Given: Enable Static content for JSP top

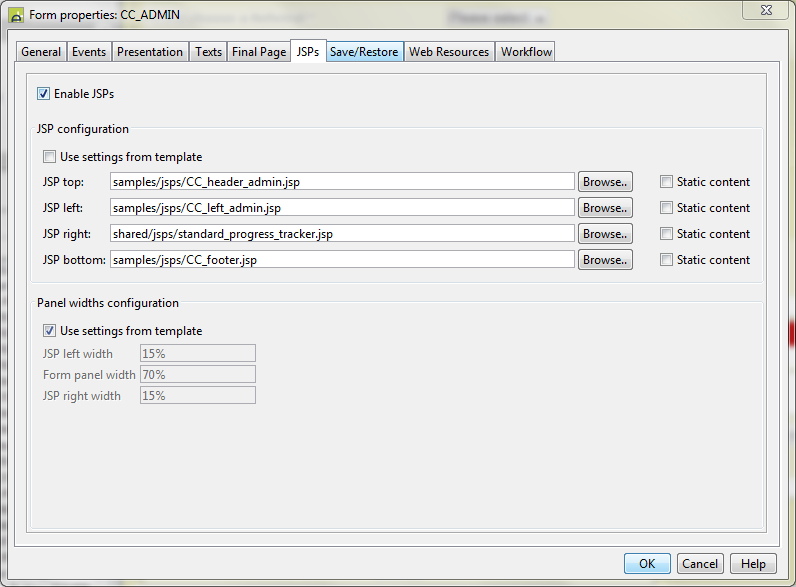Looking at the screenshot, I should [x=667, y=182].
